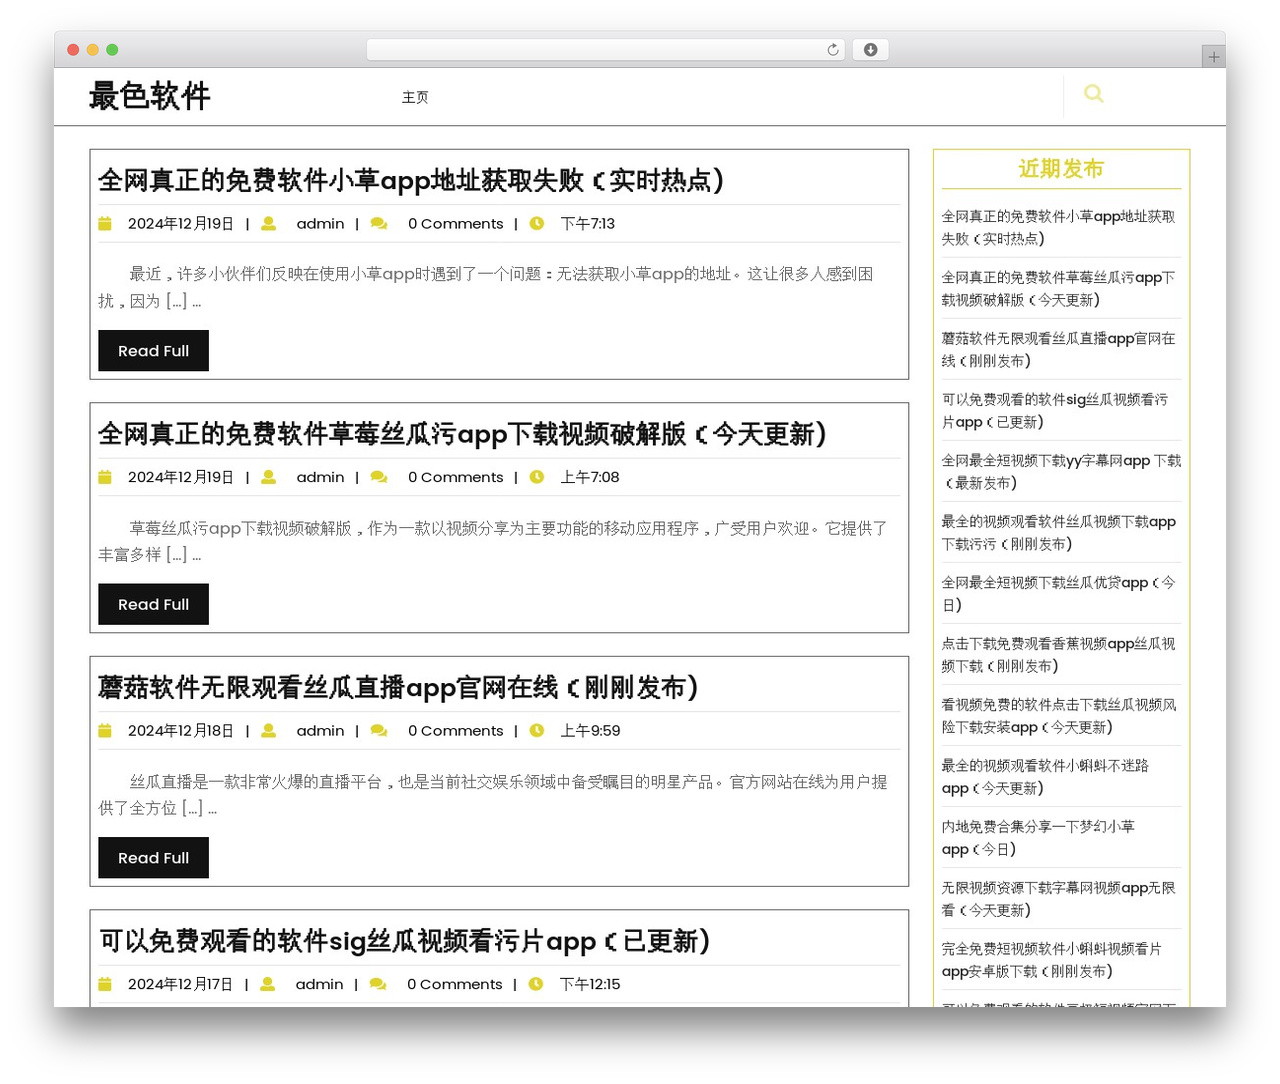The width and height of the screenshot is (1280, 1084).
Task: Open sidebar link 丝瓜视频风险下载安装app
Action: pos(1060,715)
